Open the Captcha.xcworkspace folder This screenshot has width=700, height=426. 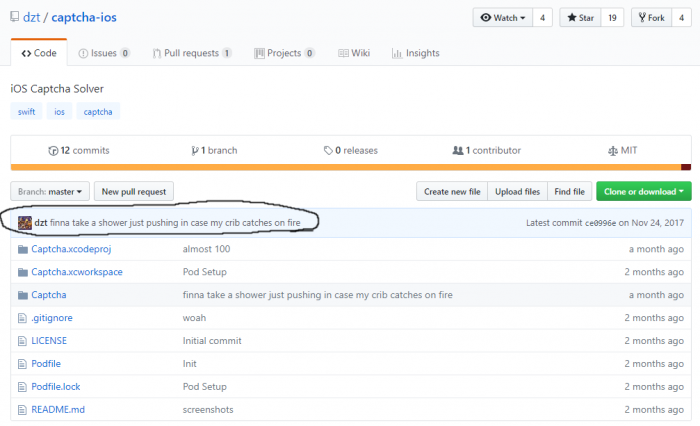[77, 272]
